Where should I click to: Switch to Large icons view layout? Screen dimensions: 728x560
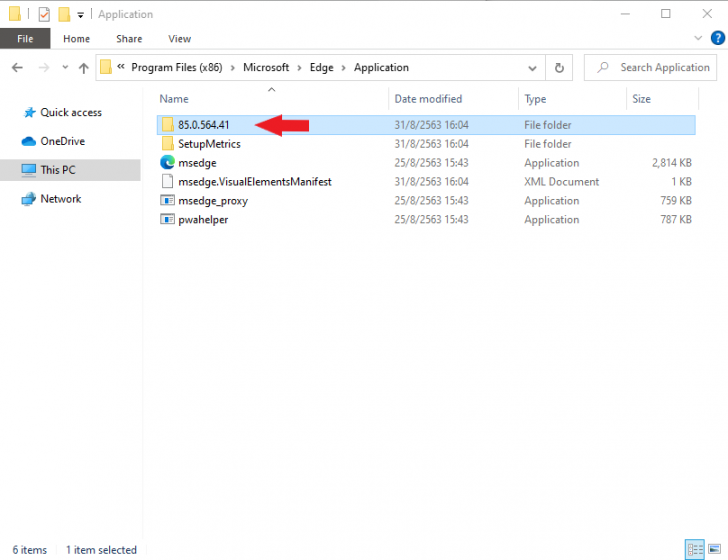point(715,550)
